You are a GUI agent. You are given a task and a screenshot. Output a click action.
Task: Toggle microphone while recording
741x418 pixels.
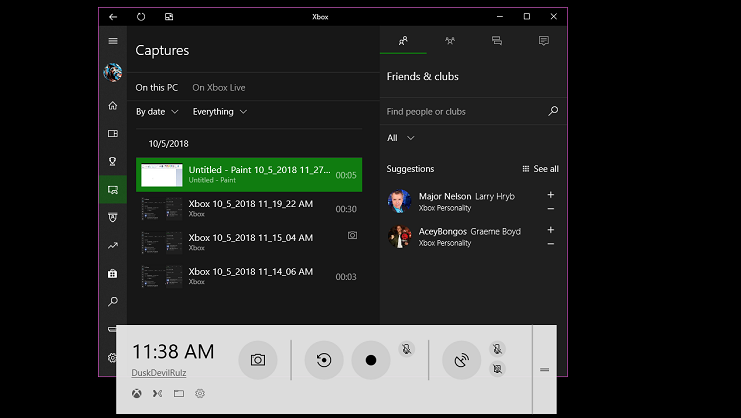coord(406,349)
